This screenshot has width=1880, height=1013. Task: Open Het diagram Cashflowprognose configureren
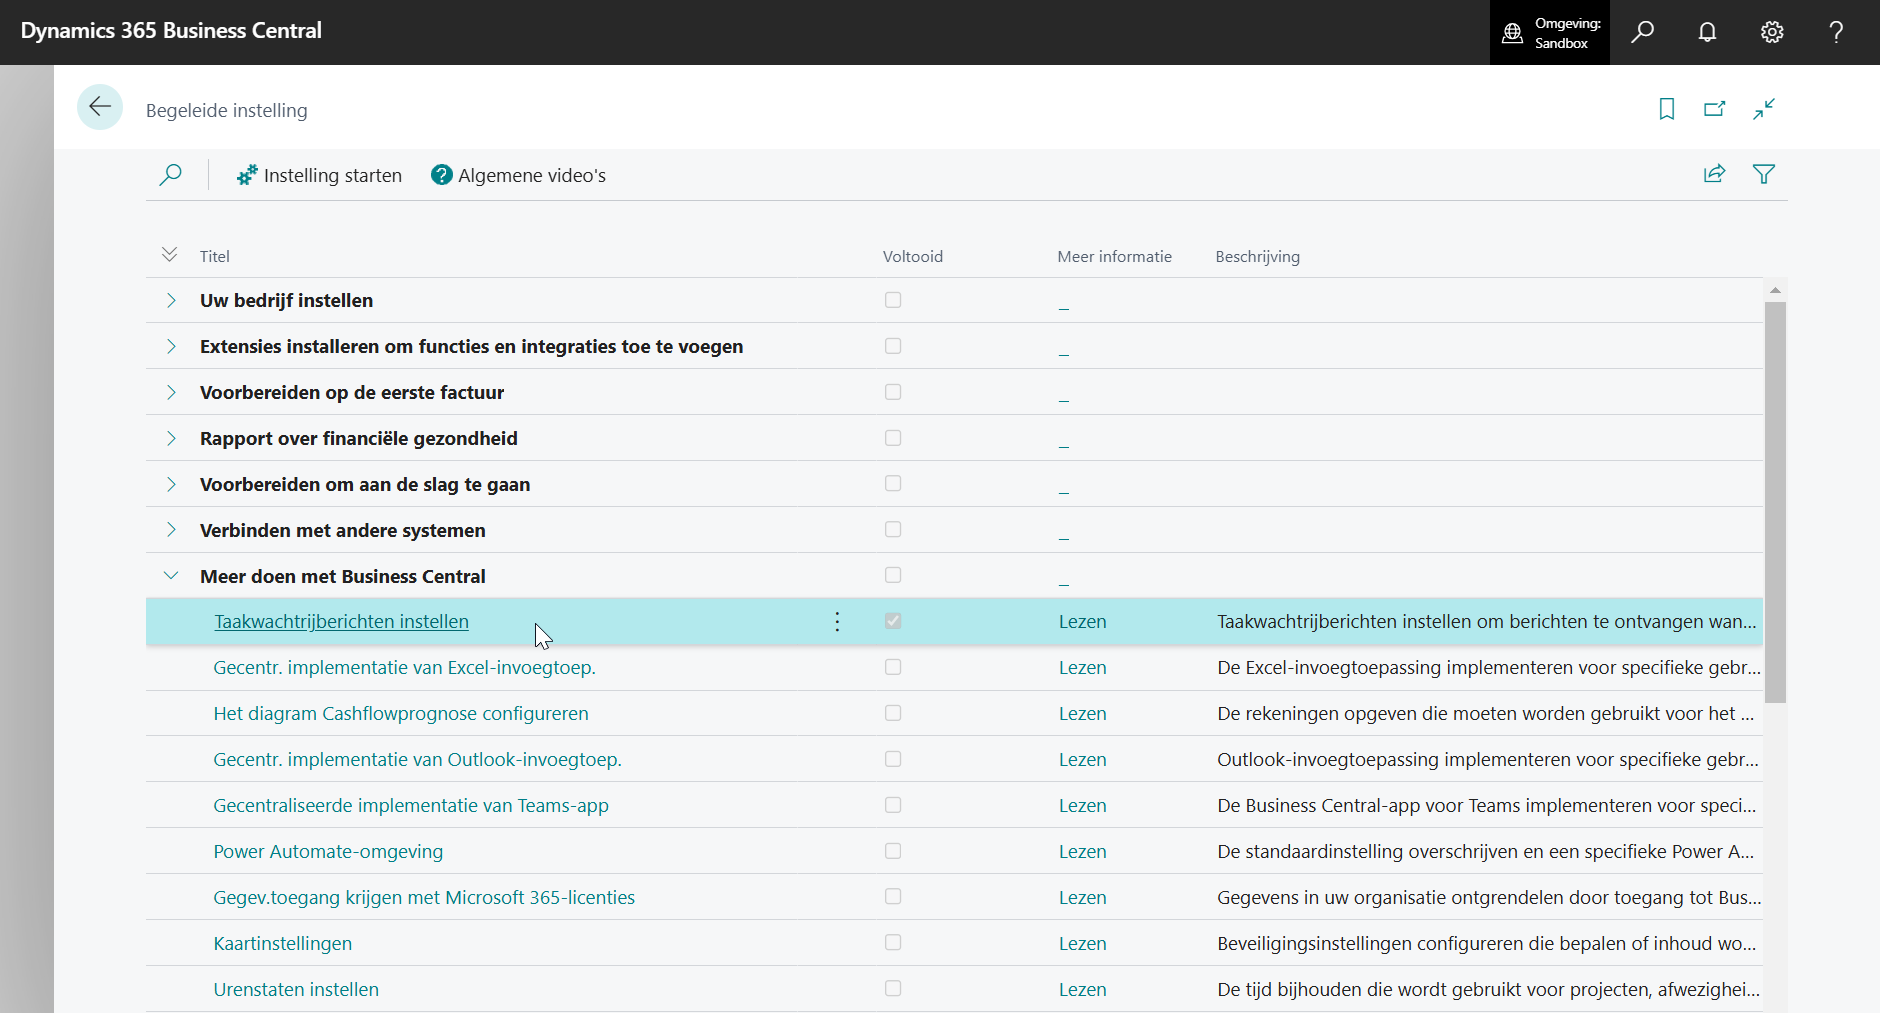click(x=401, y=714)
